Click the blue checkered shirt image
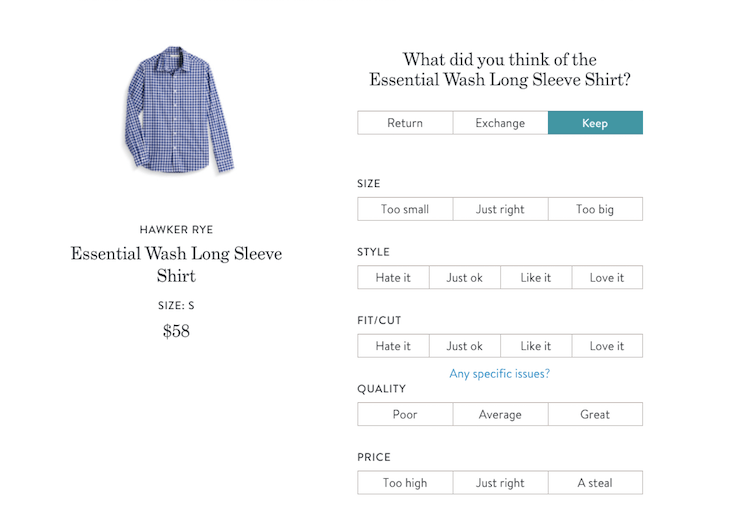 pyautogui.click(x=179, y=110)
